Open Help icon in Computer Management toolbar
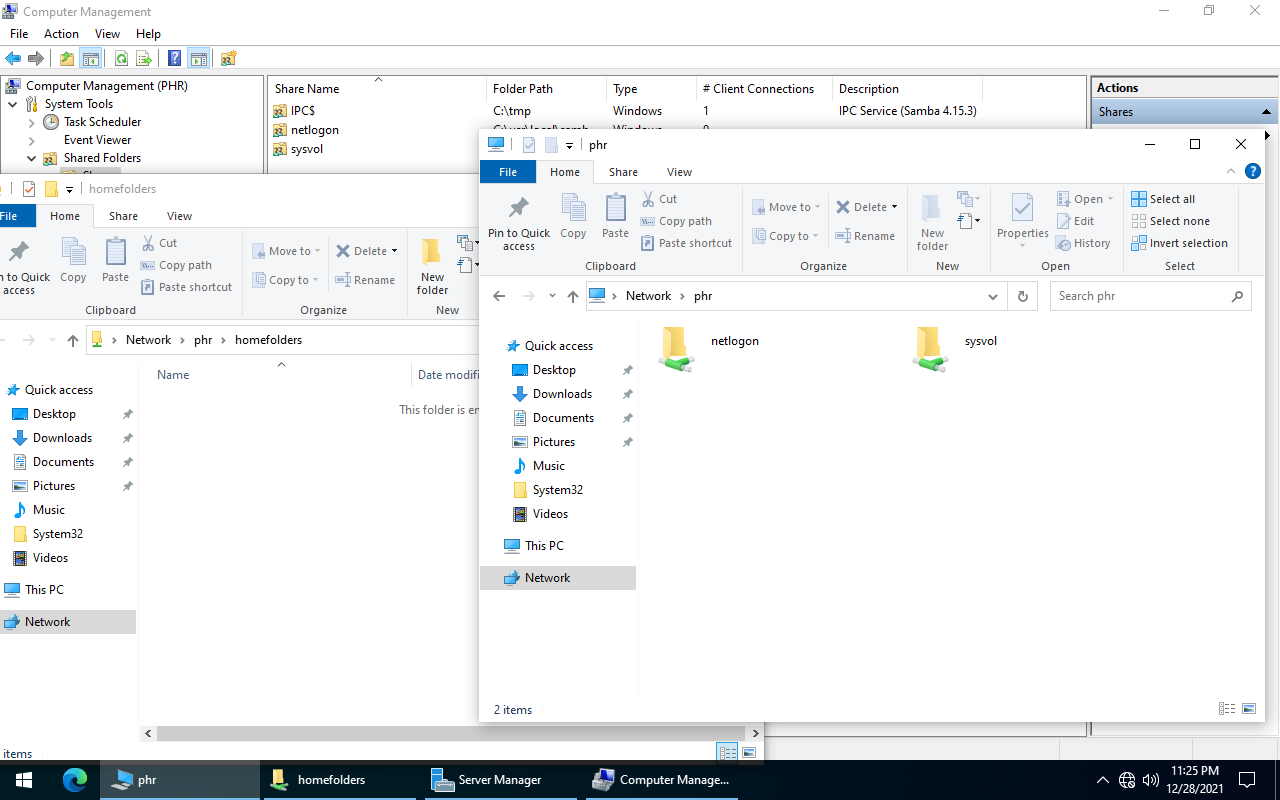This screenshot has height=800, width=1280. 175,58
